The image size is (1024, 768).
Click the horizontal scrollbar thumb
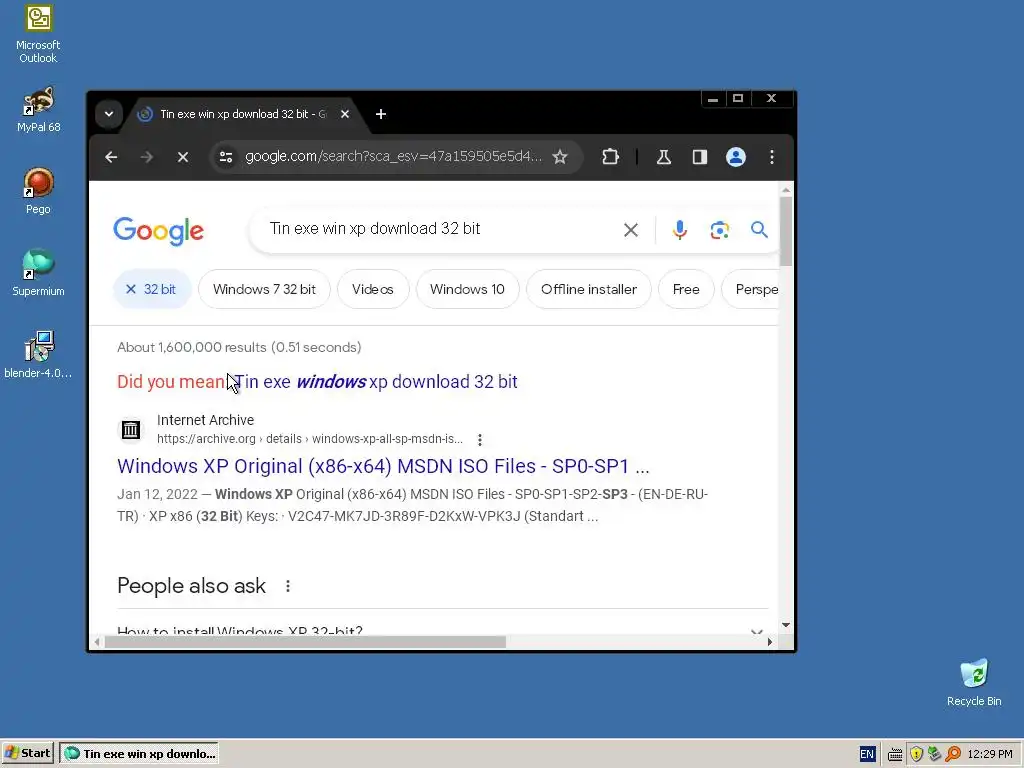(305, 642)
